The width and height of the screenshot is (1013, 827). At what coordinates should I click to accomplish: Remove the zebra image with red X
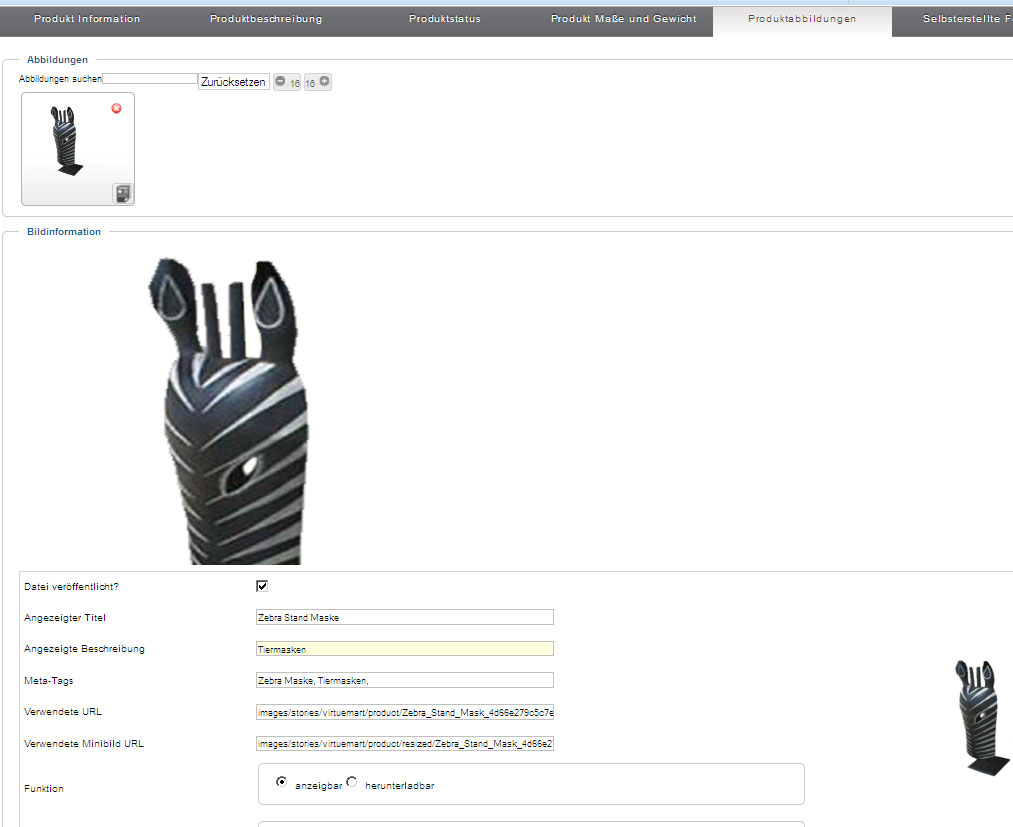pos(116,108)
